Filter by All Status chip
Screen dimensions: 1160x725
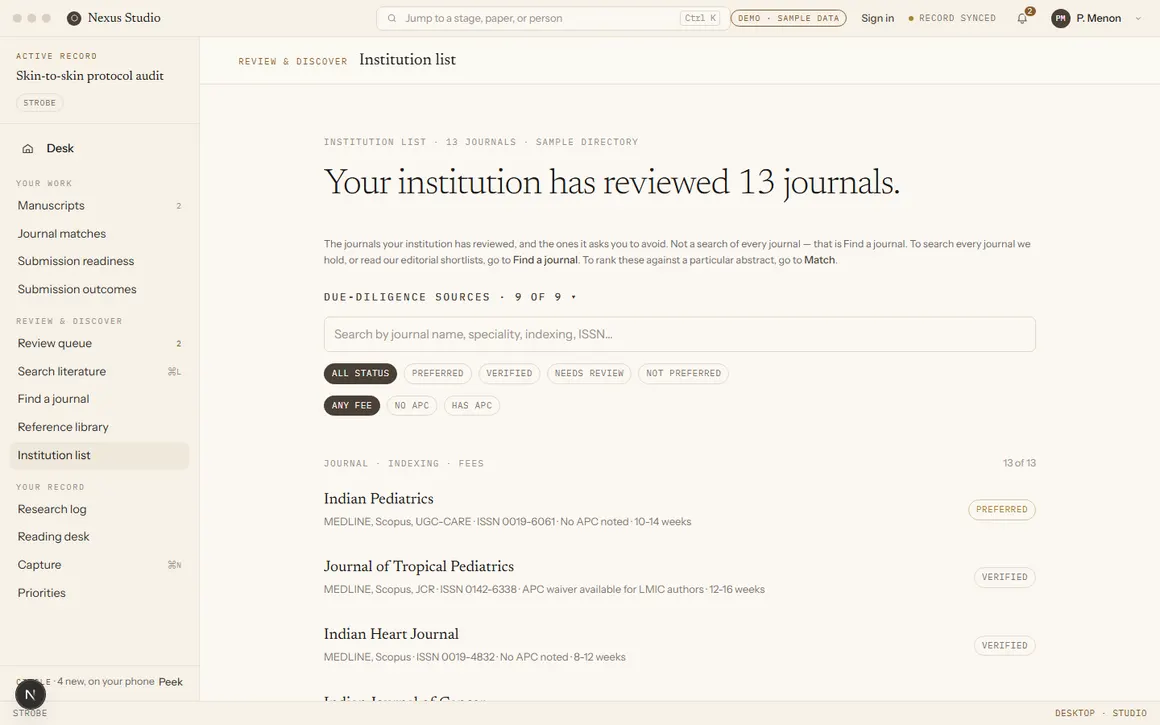click(360, 374)
